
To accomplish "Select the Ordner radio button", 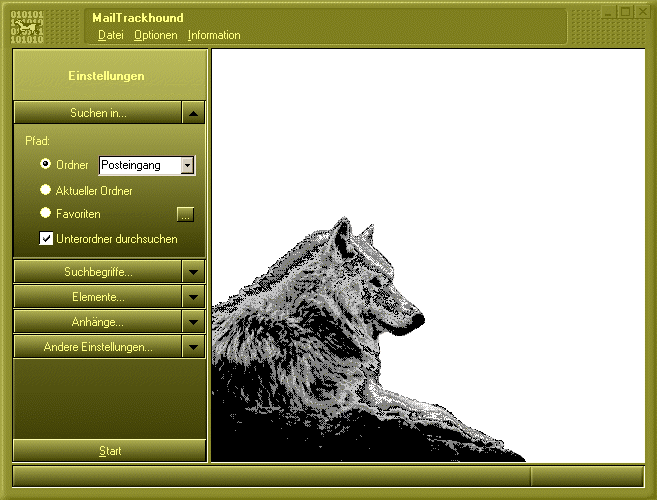I will (x=45, y=164).
